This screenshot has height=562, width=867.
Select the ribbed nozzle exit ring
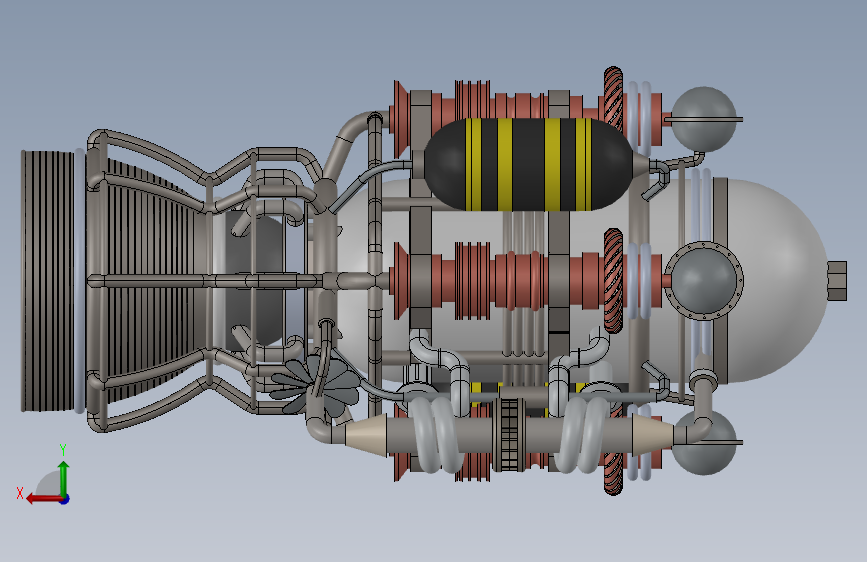click(48, 280)
